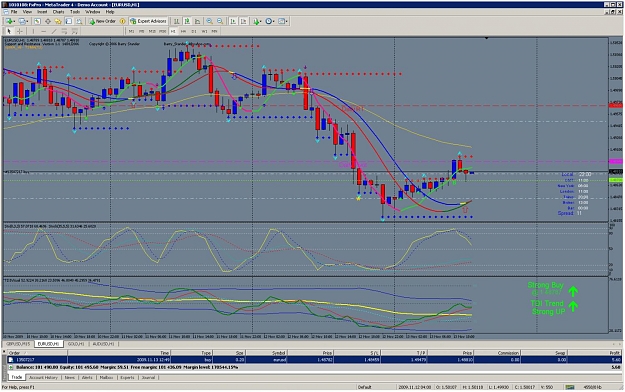Switch to GBPUSD,M15 chart tab
625x392 pixels.
18,344
